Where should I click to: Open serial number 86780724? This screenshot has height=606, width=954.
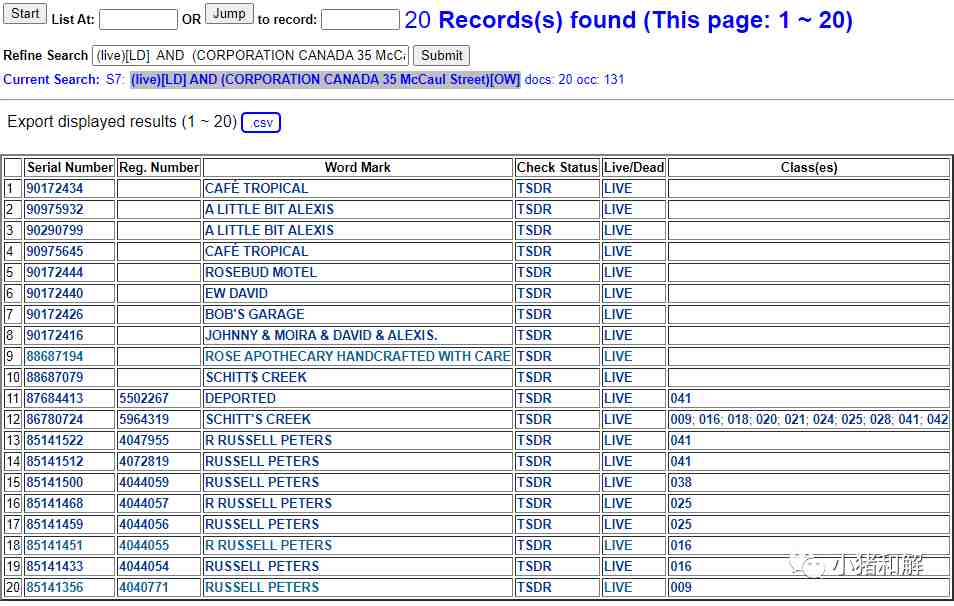tap(55, 419)
